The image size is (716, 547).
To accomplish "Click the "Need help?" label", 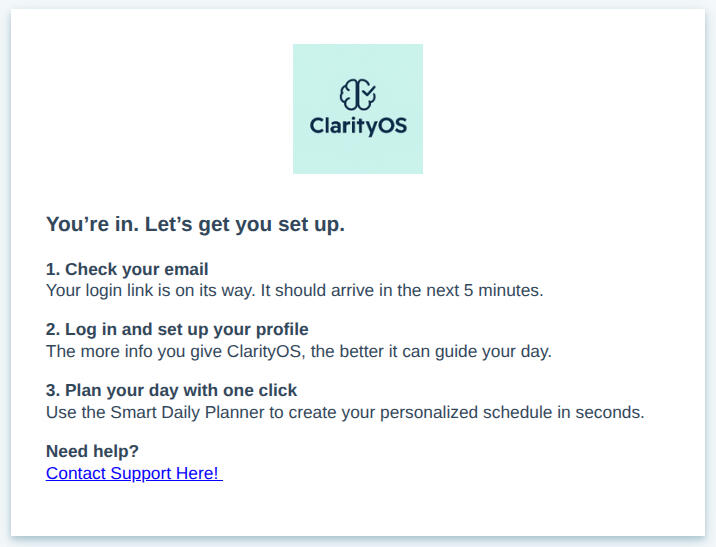I will (92, 451).
